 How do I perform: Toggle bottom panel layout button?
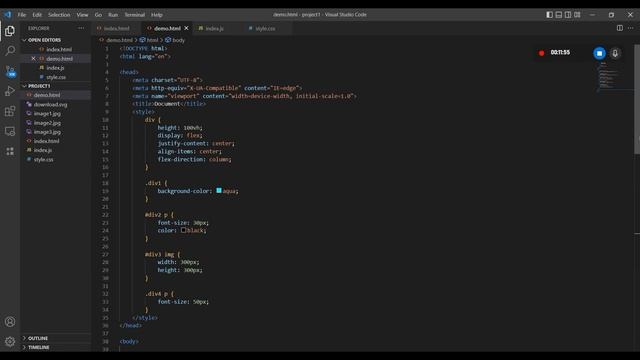tap(559, 15)
